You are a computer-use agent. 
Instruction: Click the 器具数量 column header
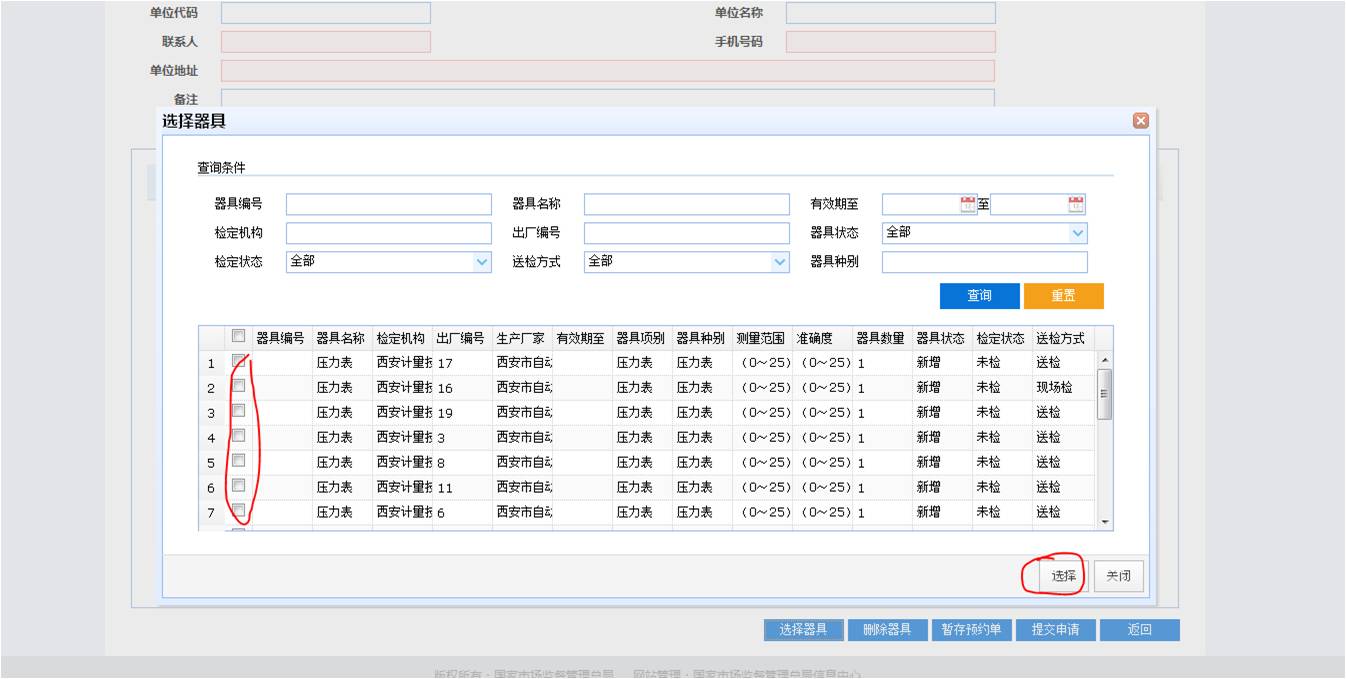(881, 338)
